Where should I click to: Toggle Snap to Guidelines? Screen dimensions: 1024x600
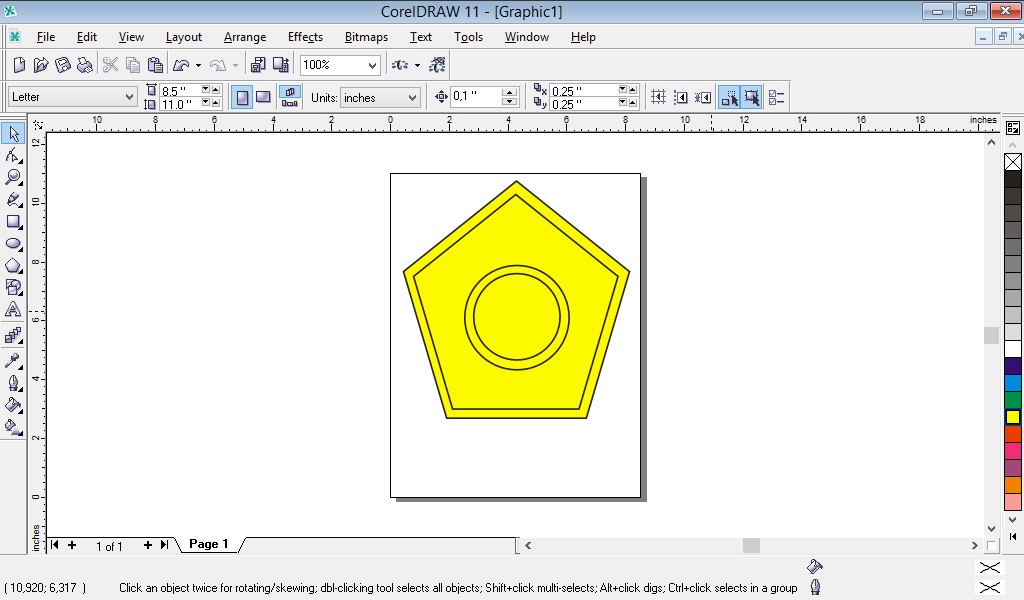coord(680,97)
